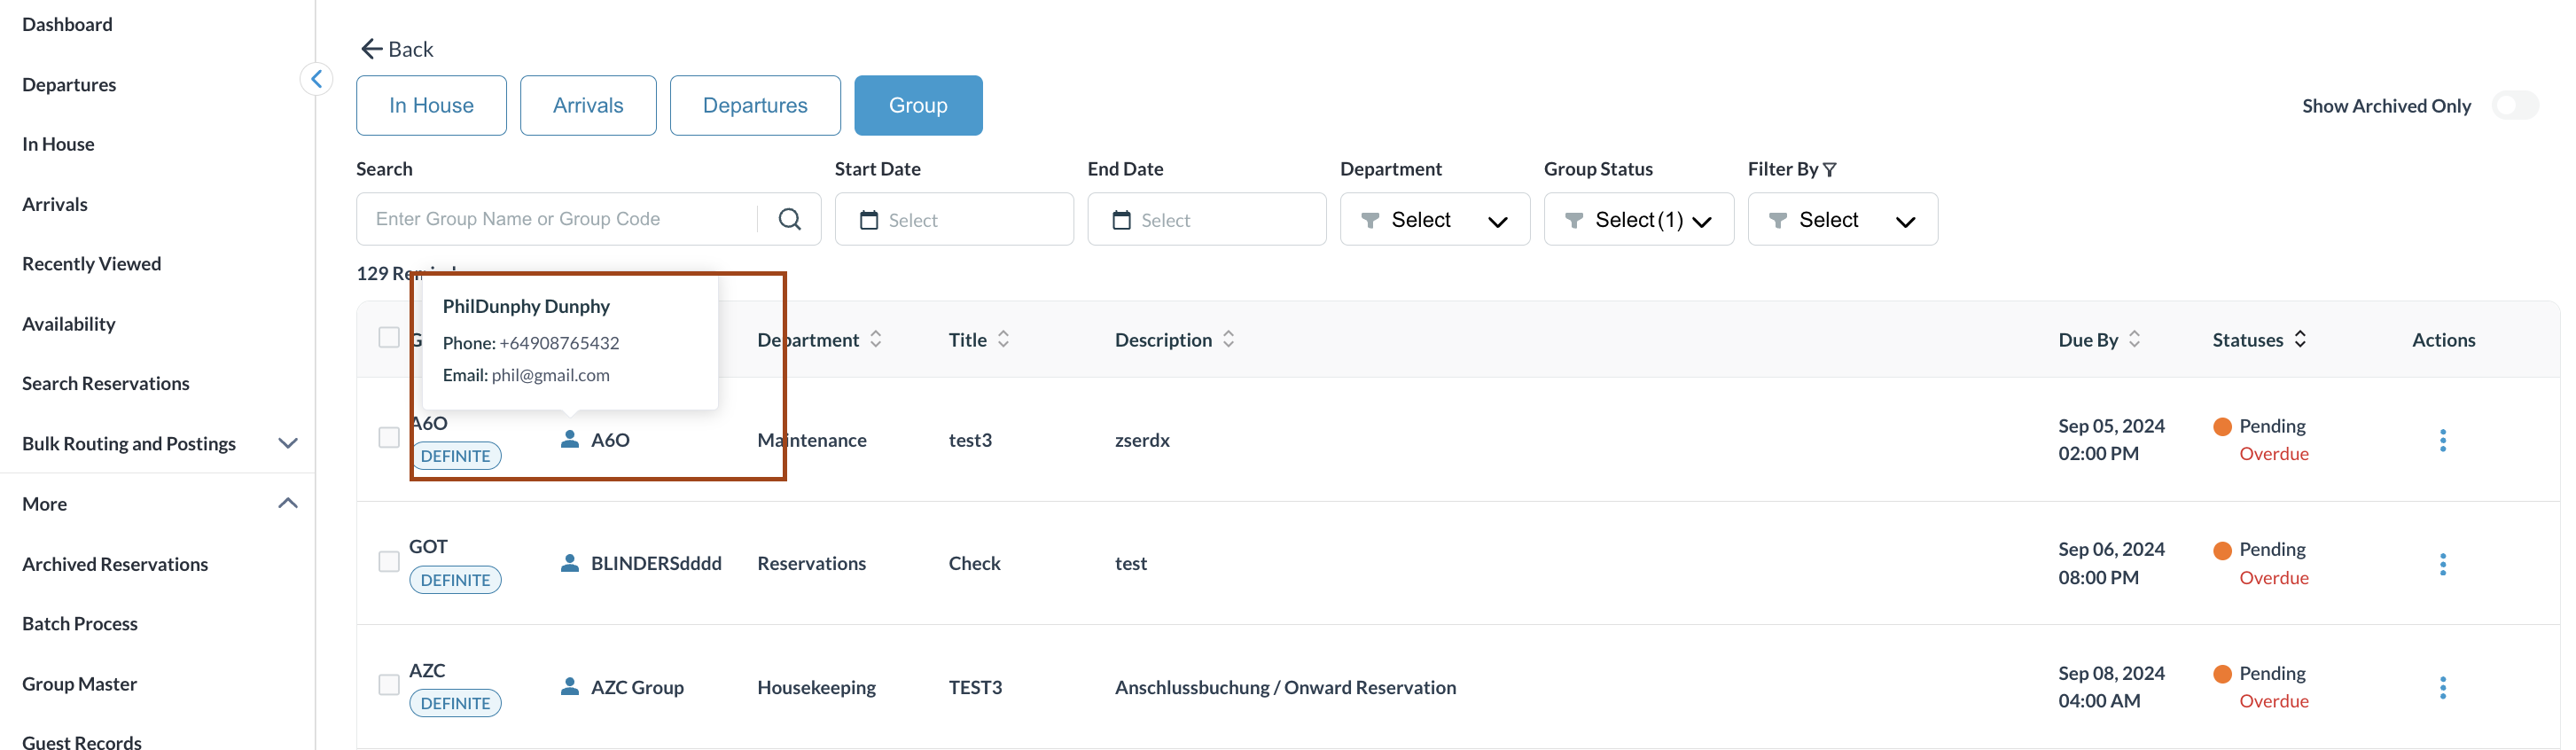Collapse the sidebar with the chevron button
This screenshot has height=750, width=2576.
click(316, 79)
